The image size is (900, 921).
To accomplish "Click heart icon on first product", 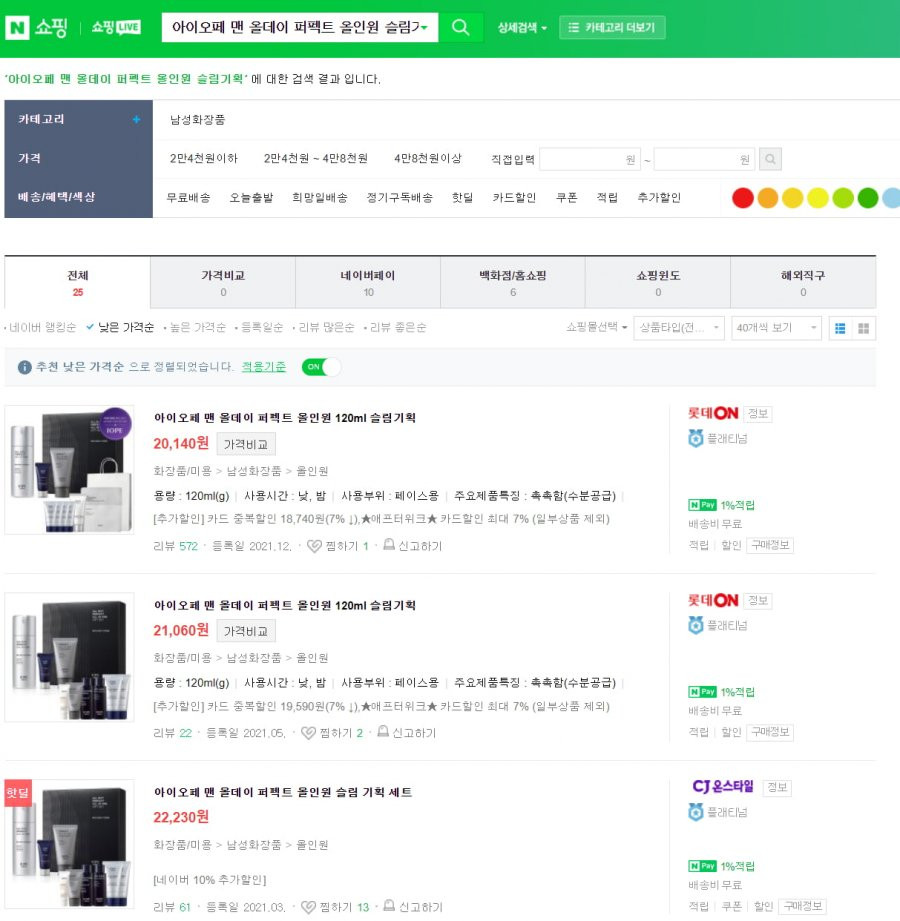I will click(x=314, y=546).
